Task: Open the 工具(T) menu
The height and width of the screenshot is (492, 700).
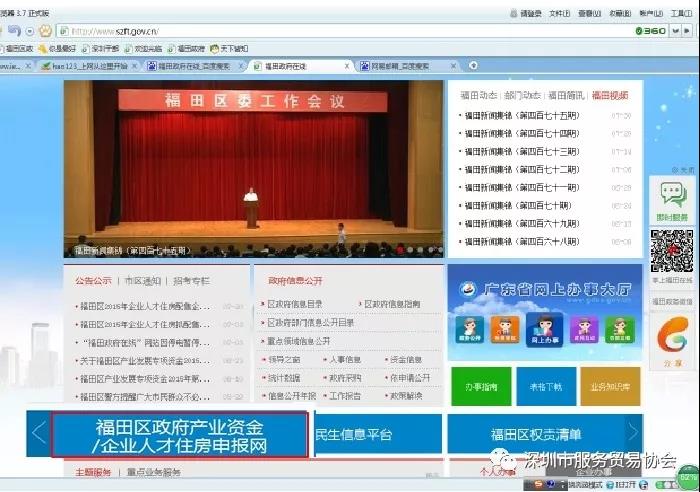Action: 681,14
